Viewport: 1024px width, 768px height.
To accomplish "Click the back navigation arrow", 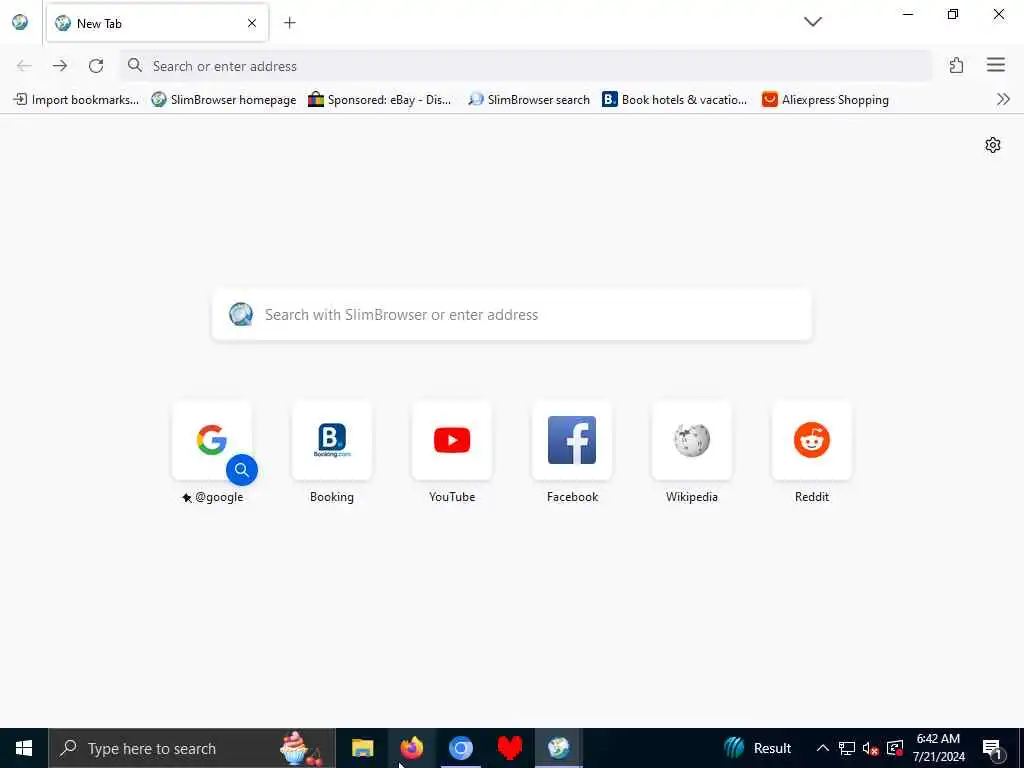I will click(24, 66).
